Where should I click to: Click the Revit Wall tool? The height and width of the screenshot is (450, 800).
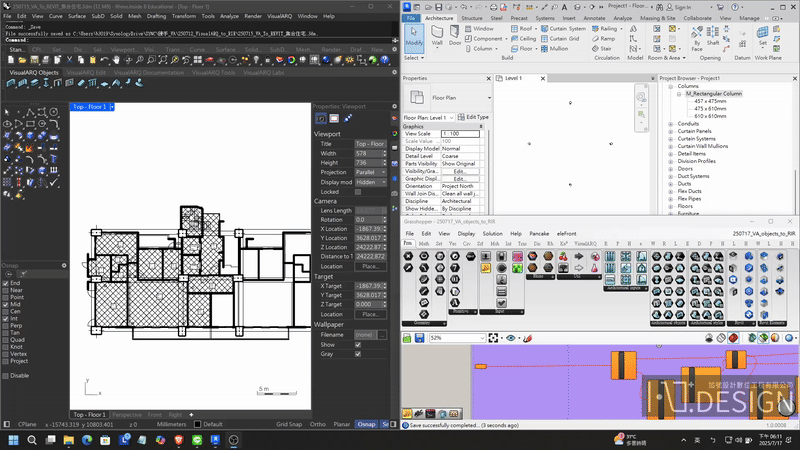(437, 36)
